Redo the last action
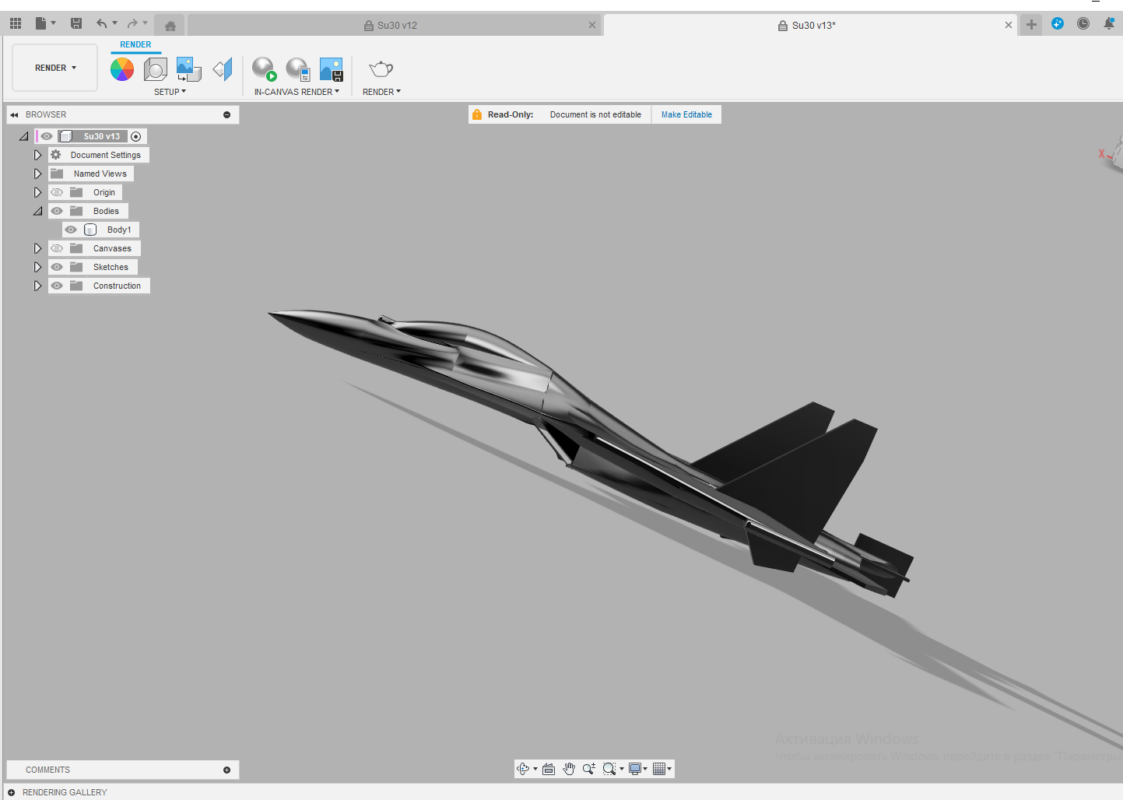The width and height of the screenshot is (1123, 800). click(x=132, y=24)
